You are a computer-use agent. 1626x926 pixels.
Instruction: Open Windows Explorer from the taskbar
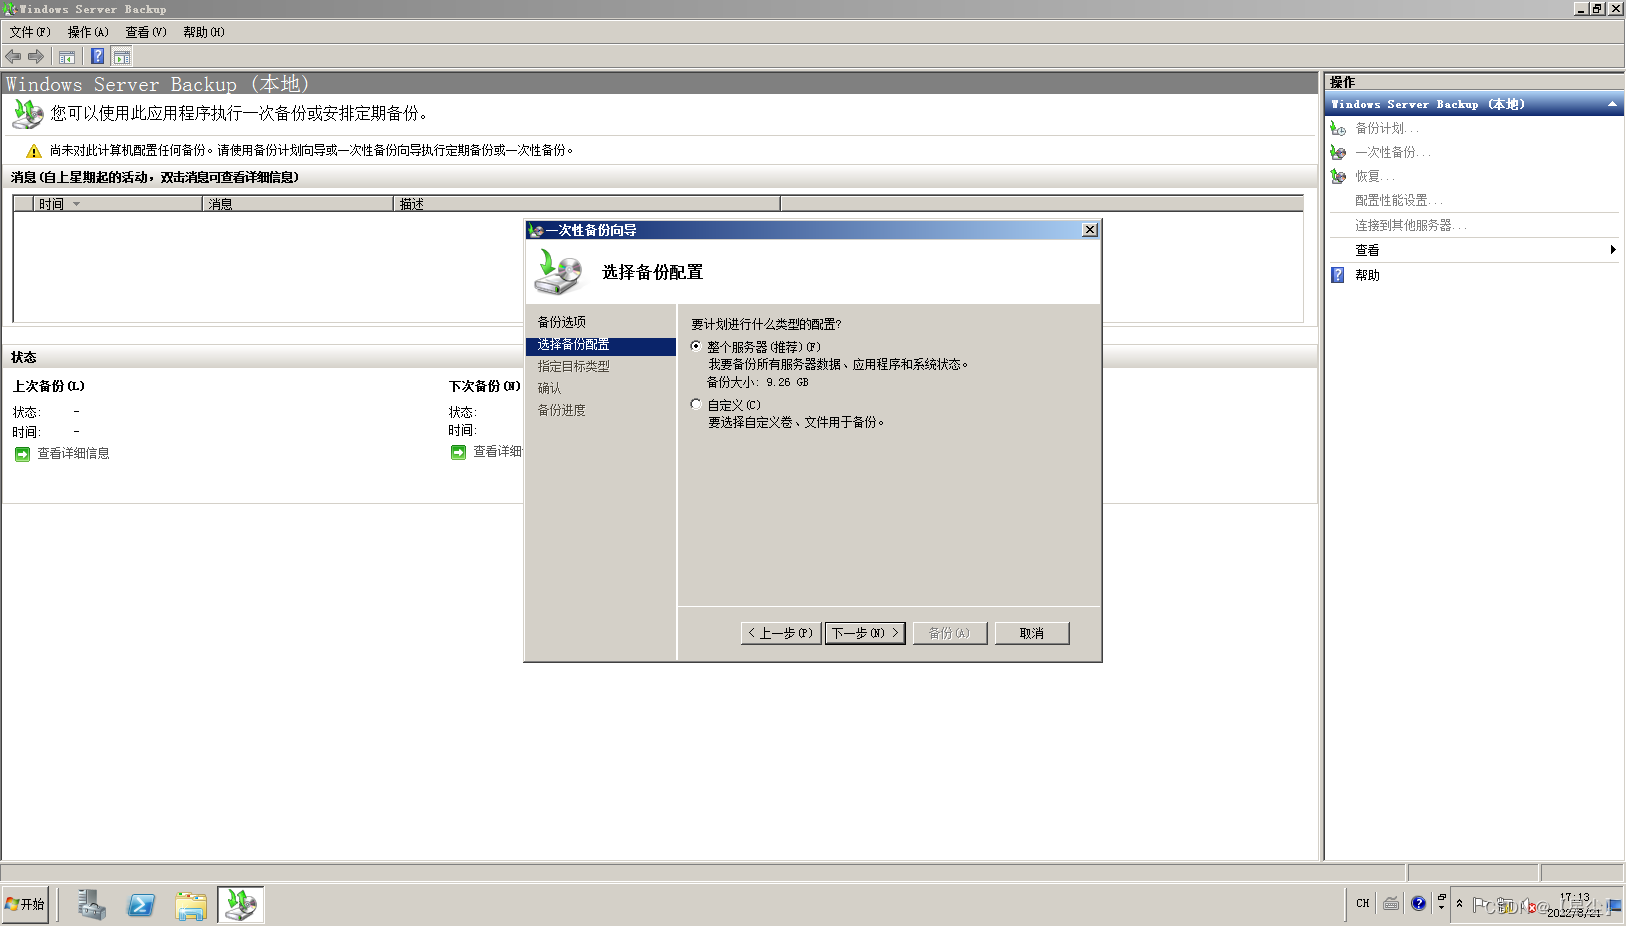pos(190,905)
